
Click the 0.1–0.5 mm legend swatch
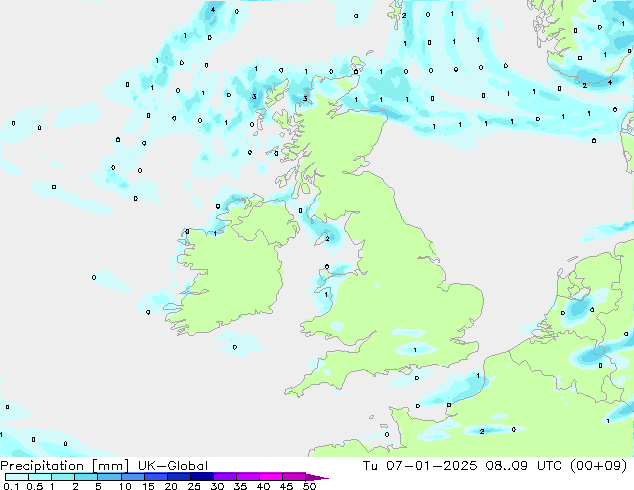(x=17, y=477)
